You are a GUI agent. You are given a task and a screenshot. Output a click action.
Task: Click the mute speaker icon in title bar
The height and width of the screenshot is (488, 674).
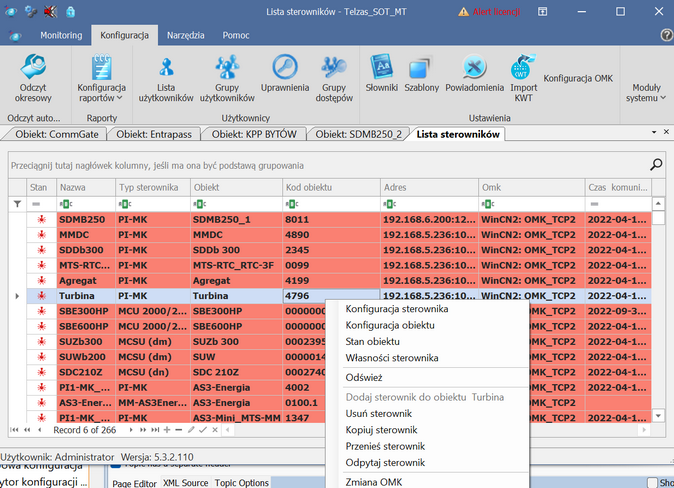point(50,12)
